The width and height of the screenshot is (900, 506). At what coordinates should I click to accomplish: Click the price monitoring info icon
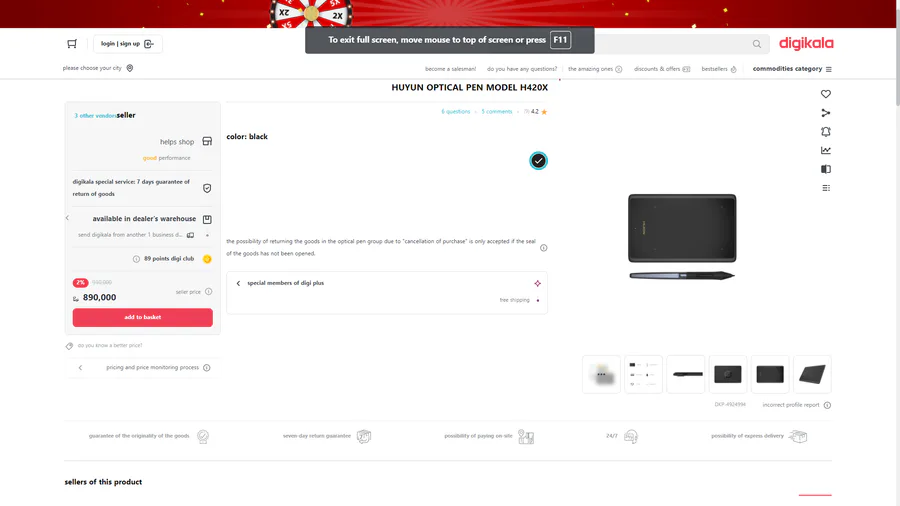click(x=207, y=368)
